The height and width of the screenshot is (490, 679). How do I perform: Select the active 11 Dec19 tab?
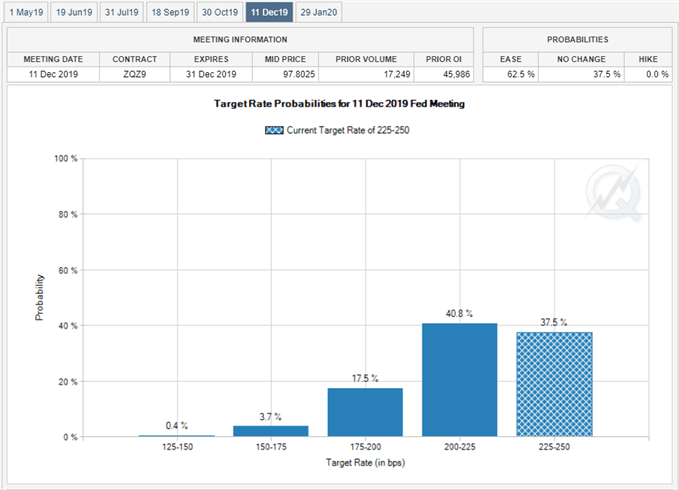click(269, 12)
